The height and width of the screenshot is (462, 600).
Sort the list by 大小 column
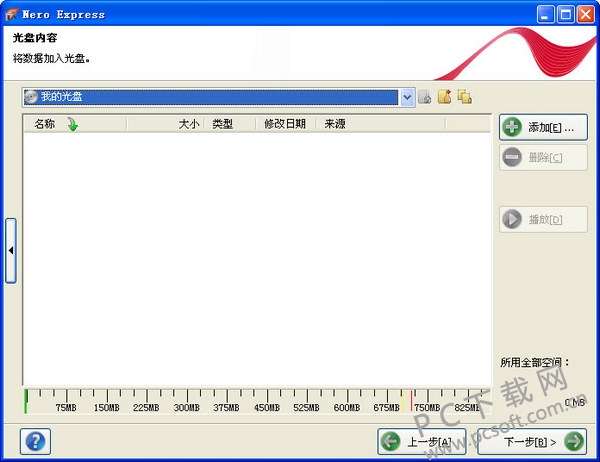pyautogui.click(x=189, y=124)
